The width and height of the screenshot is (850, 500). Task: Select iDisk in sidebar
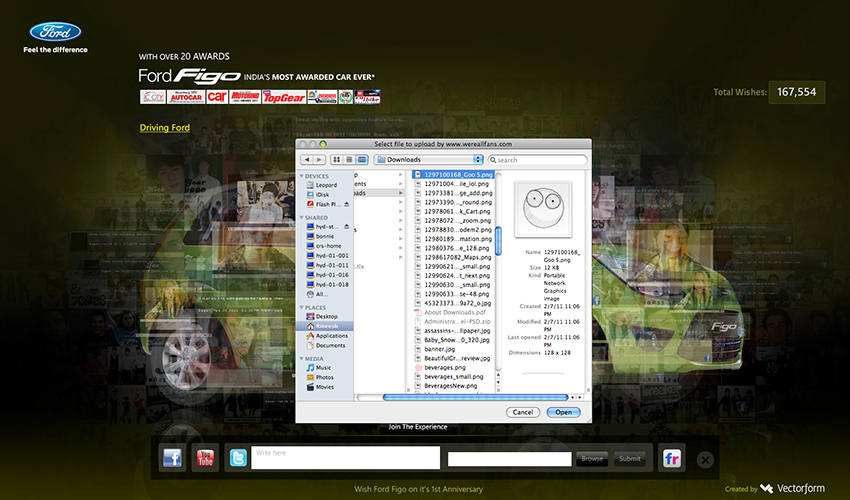click(x=325, y=195)
